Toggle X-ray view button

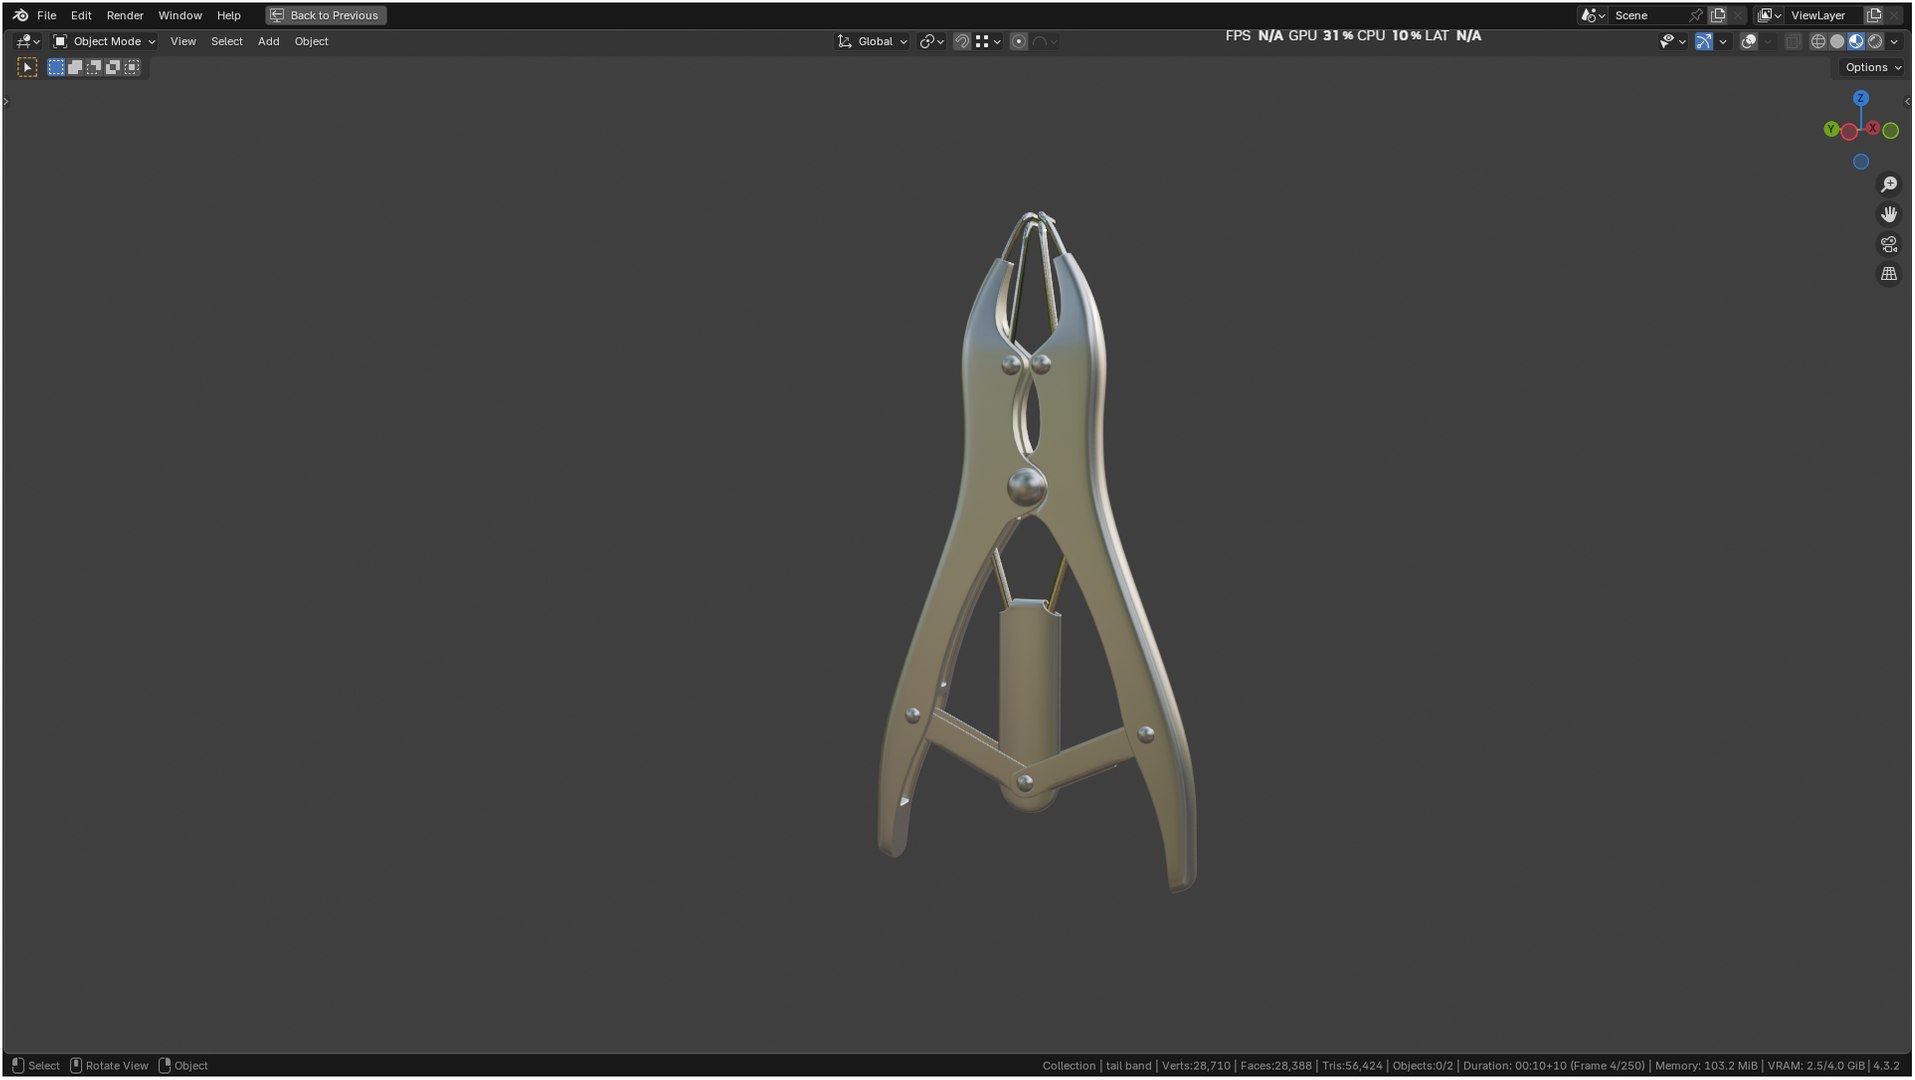coord(1792,41)
